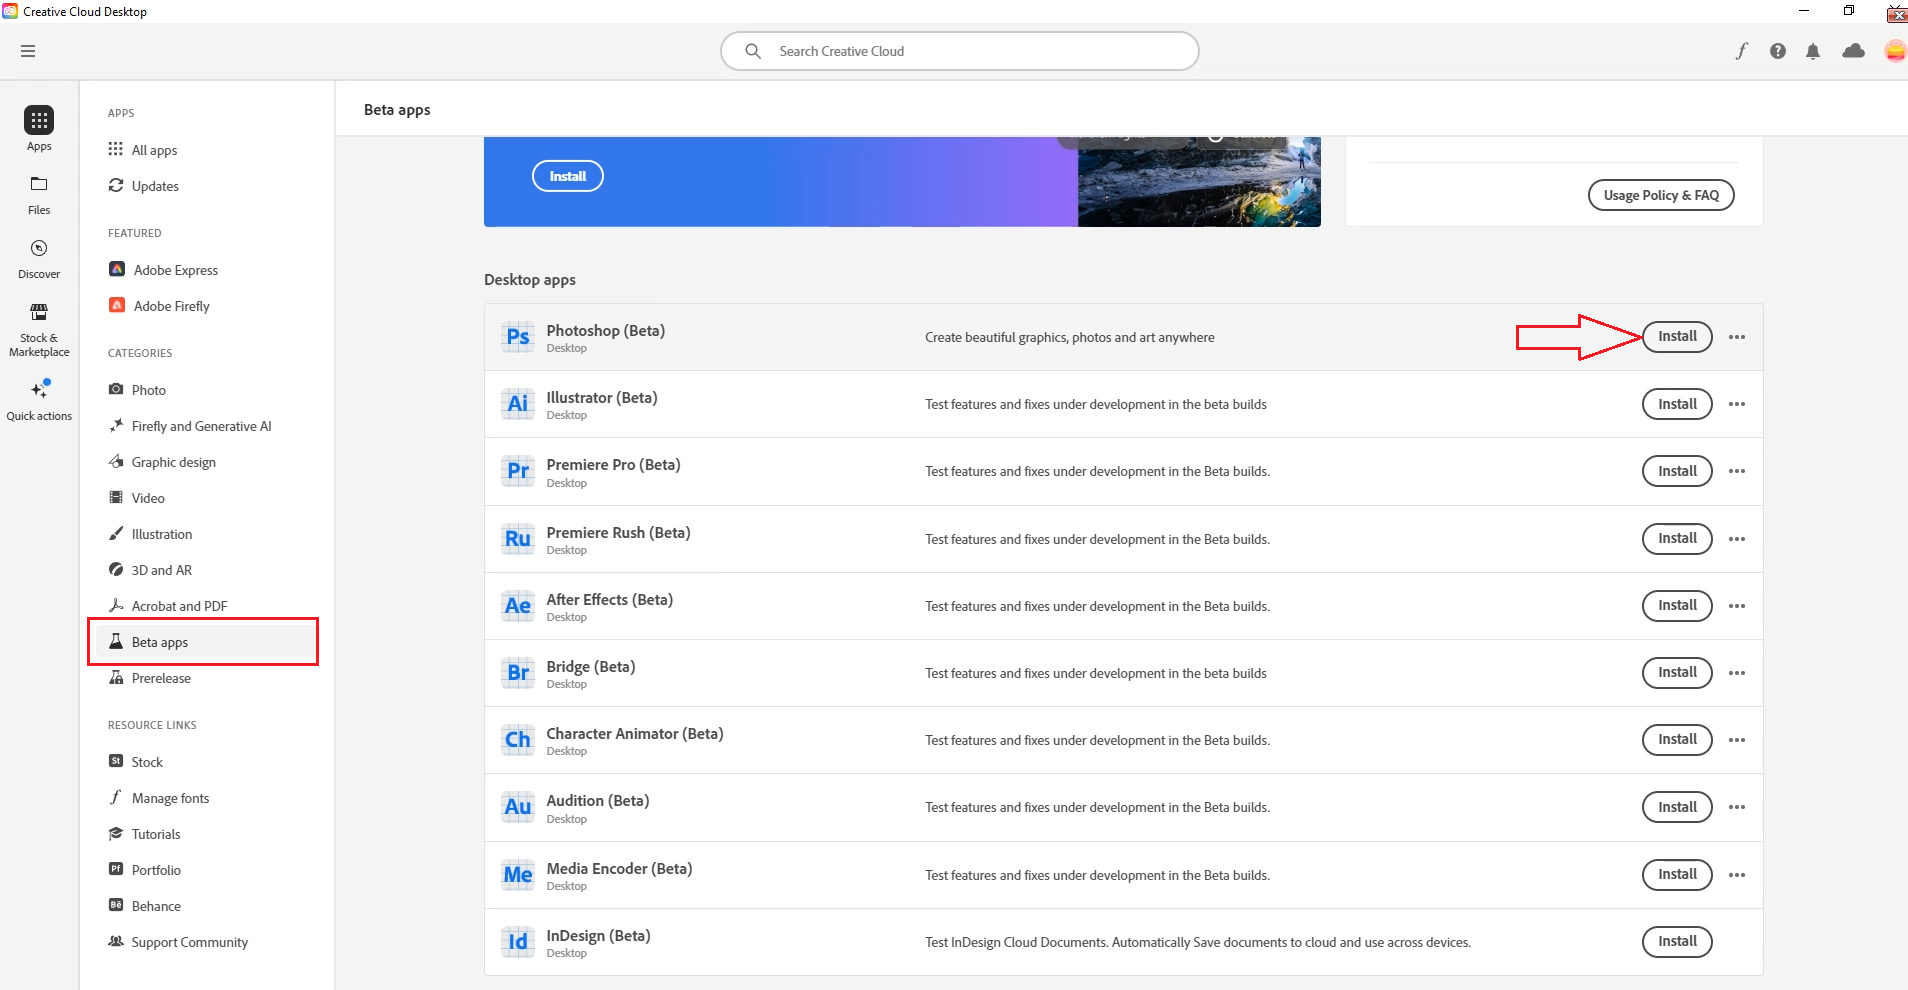Image resolution: width=1908 pixels, height=990 pixels.
Task: Open more options for Illustrator (Beta)
Action: tap(1737, 404)
